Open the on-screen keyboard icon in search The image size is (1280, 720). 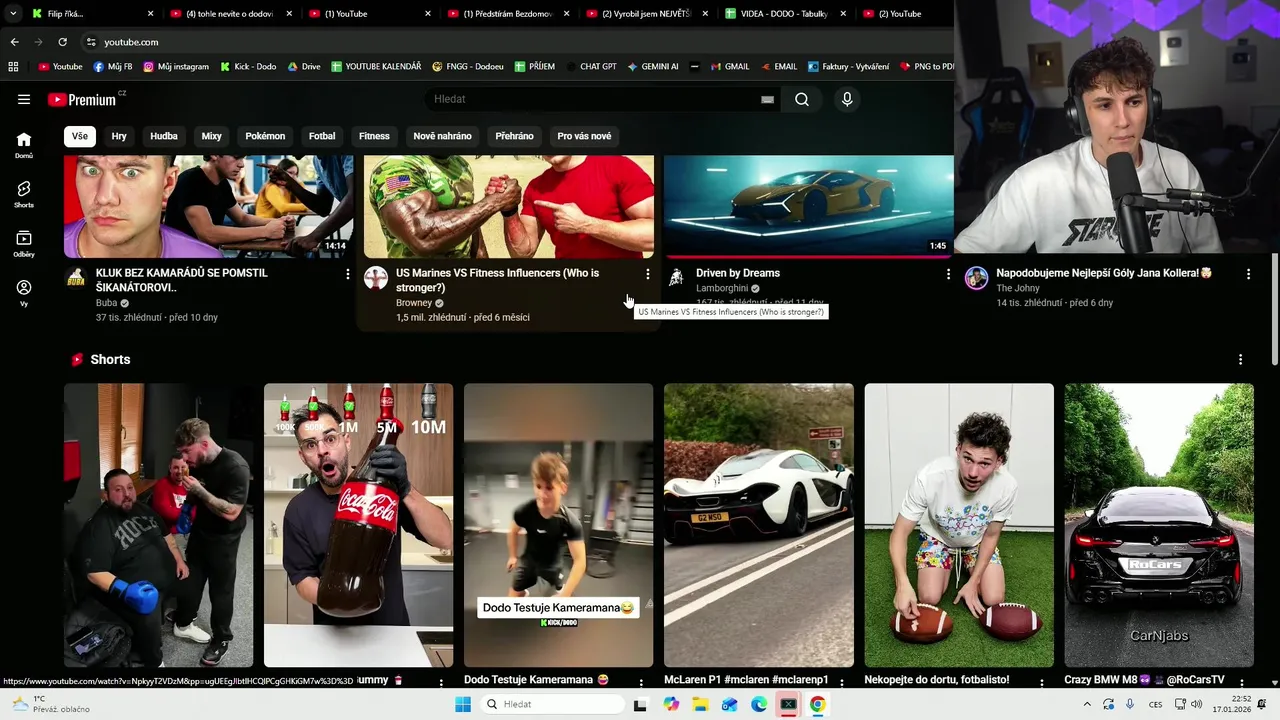pos(767,99)
